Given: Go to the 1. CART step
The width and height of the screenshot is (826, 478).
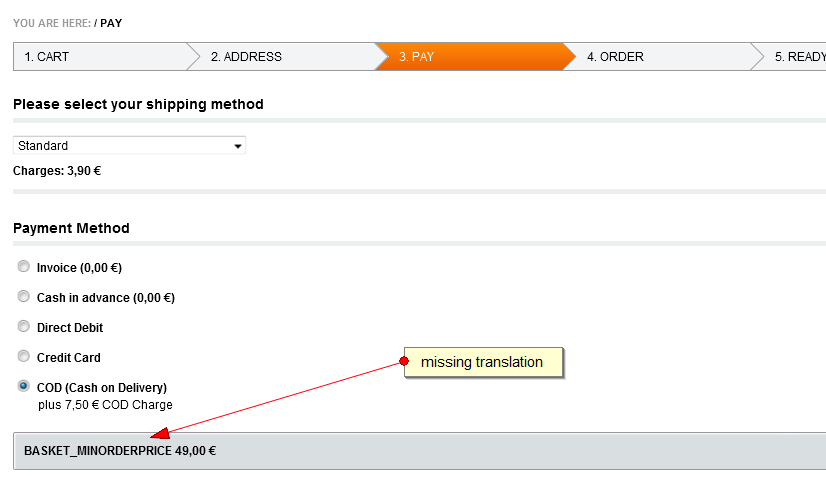Looking at the screenshot, I should tap(98, 57).
